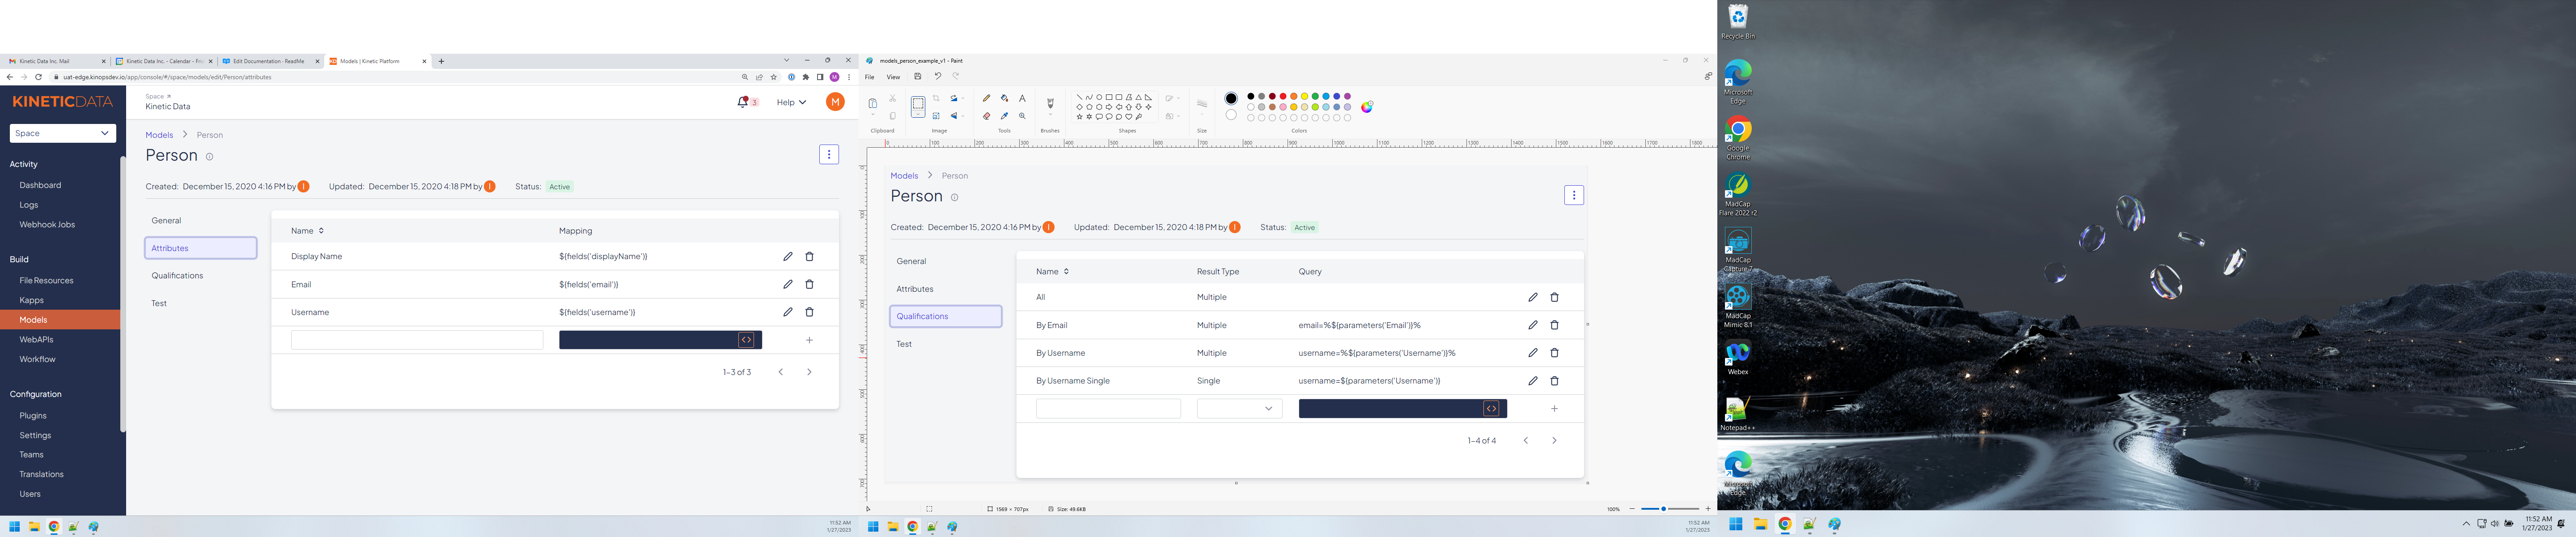Open the Paint File menu
2576x537 pixels.
click(x=869, y=77)
